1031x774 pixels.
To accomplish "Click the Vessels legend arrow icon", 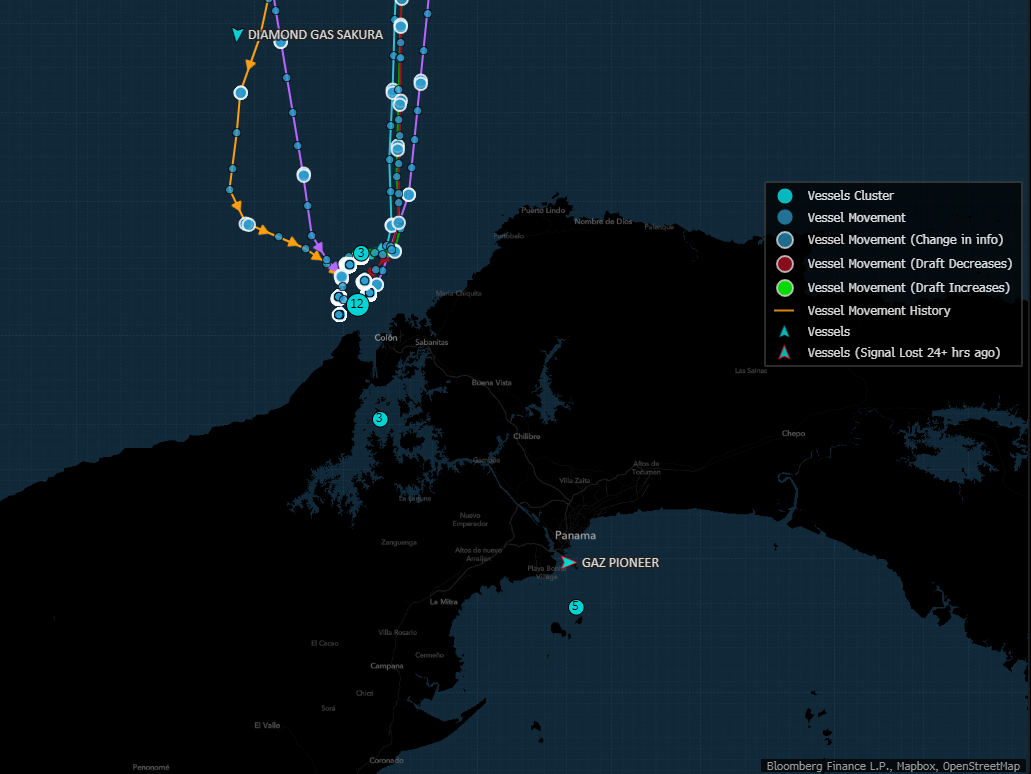I will [x=784, y=331].
